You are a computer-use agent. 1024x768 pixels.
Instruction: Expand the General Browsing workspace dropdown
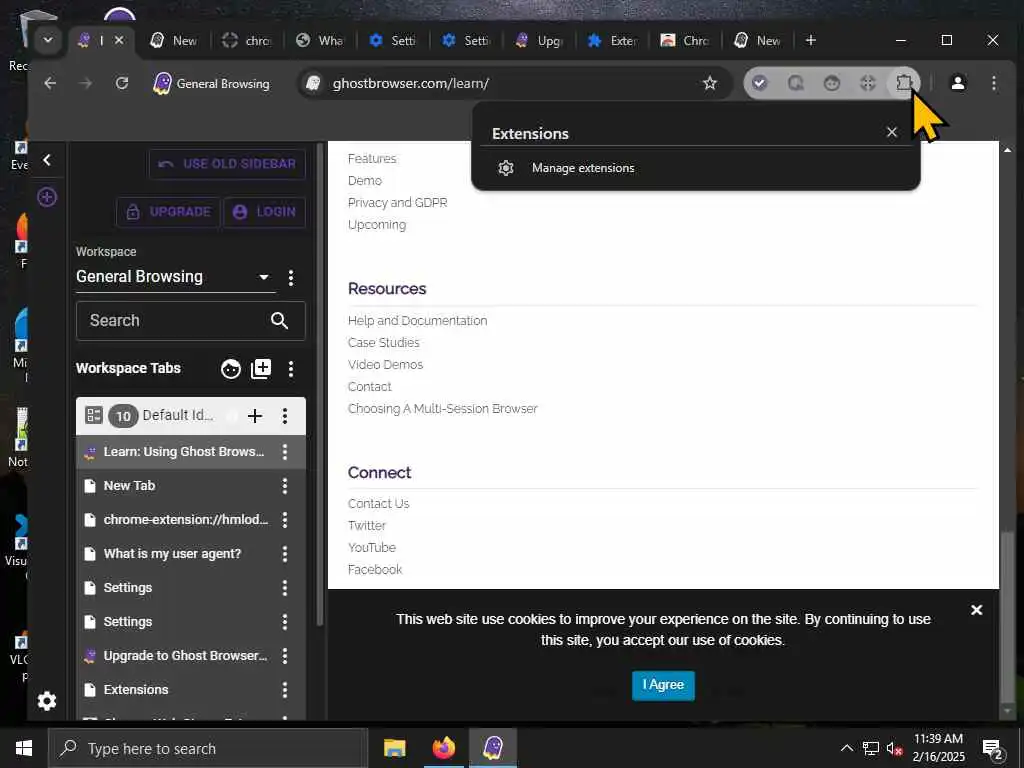[264, 277]
